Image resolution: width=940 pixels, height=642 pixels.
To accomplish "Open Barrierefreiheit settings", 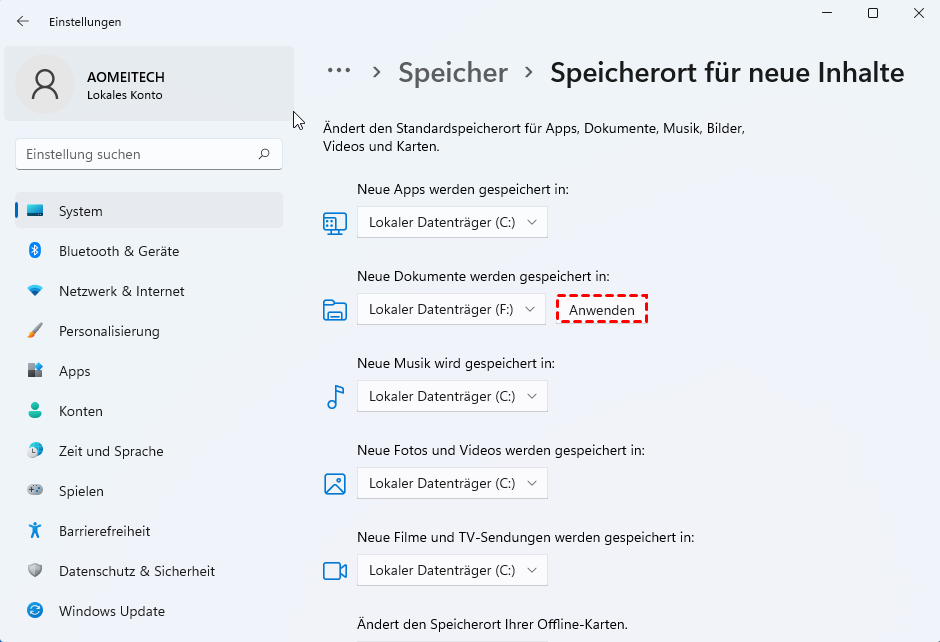I will click(x=104, y=531).
